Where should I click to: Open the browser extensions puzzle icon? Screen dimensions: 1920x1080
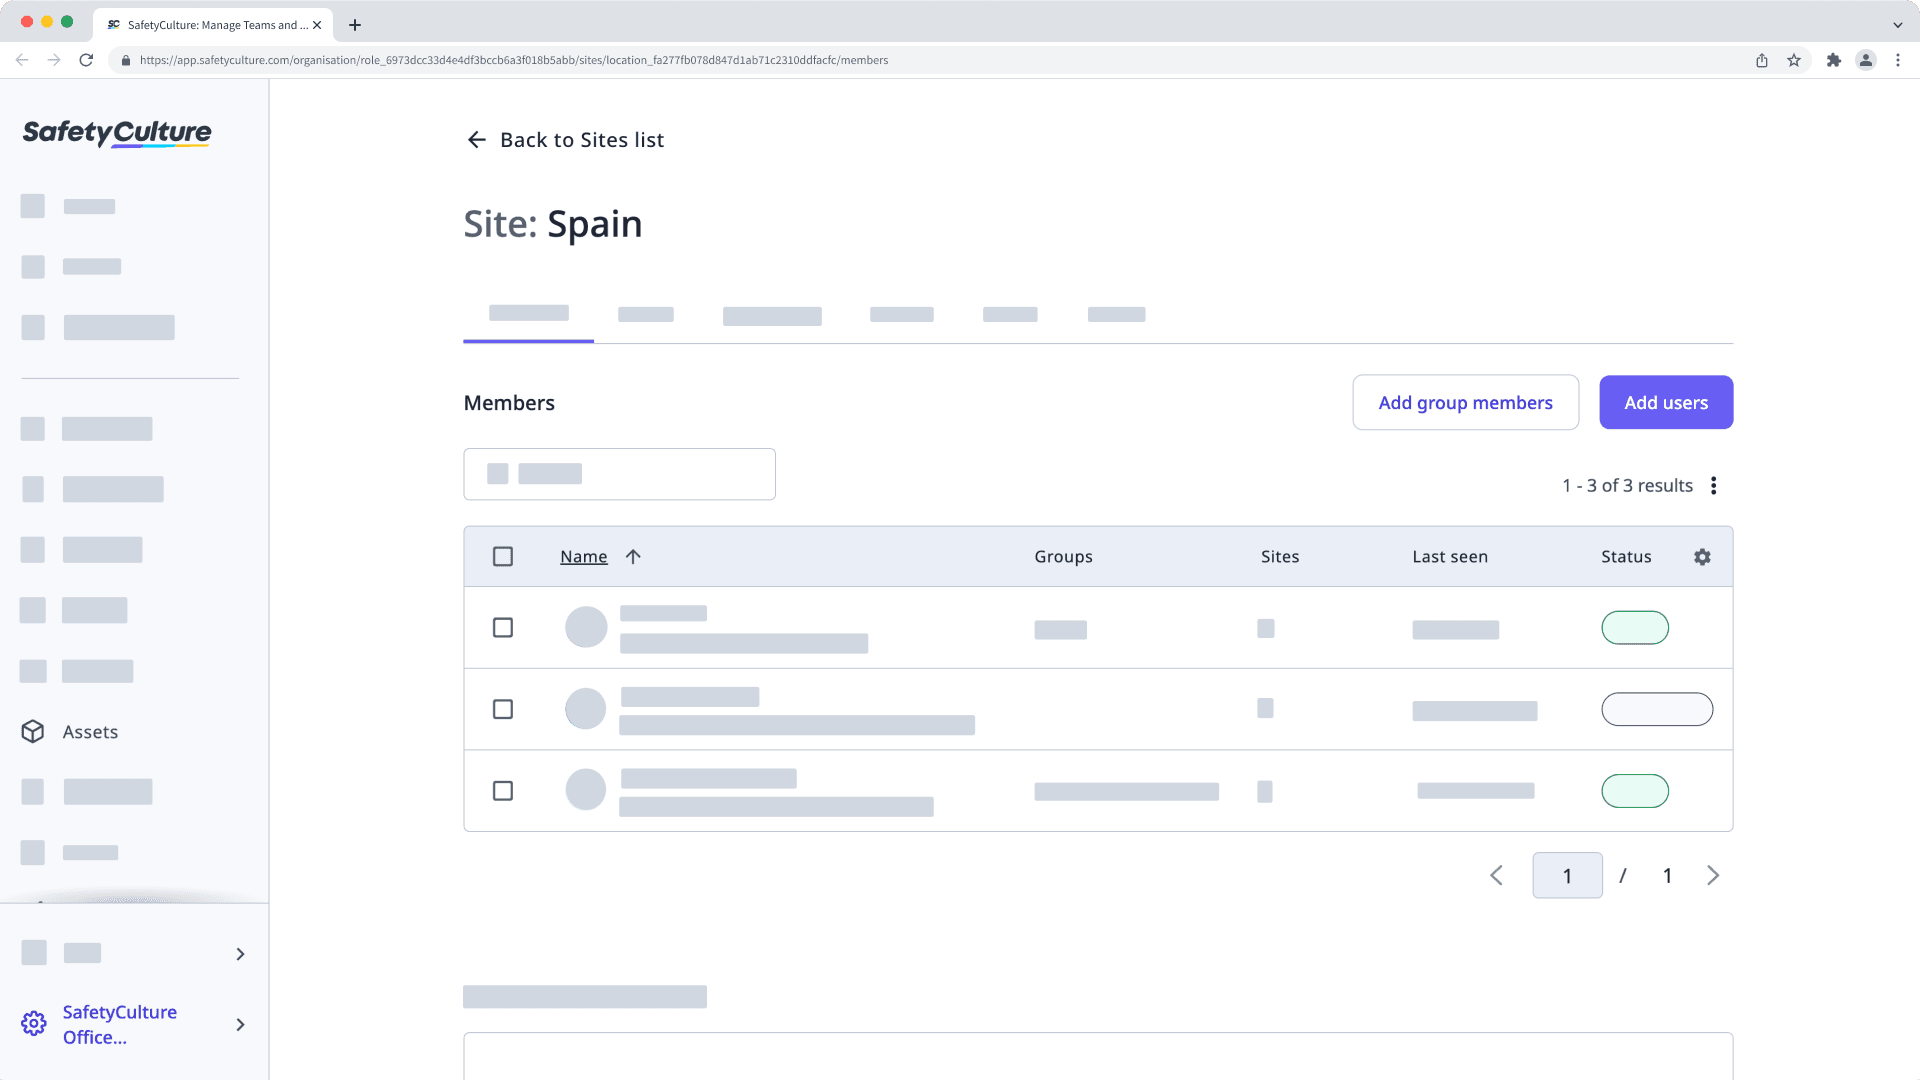[x=1835, y=60]
